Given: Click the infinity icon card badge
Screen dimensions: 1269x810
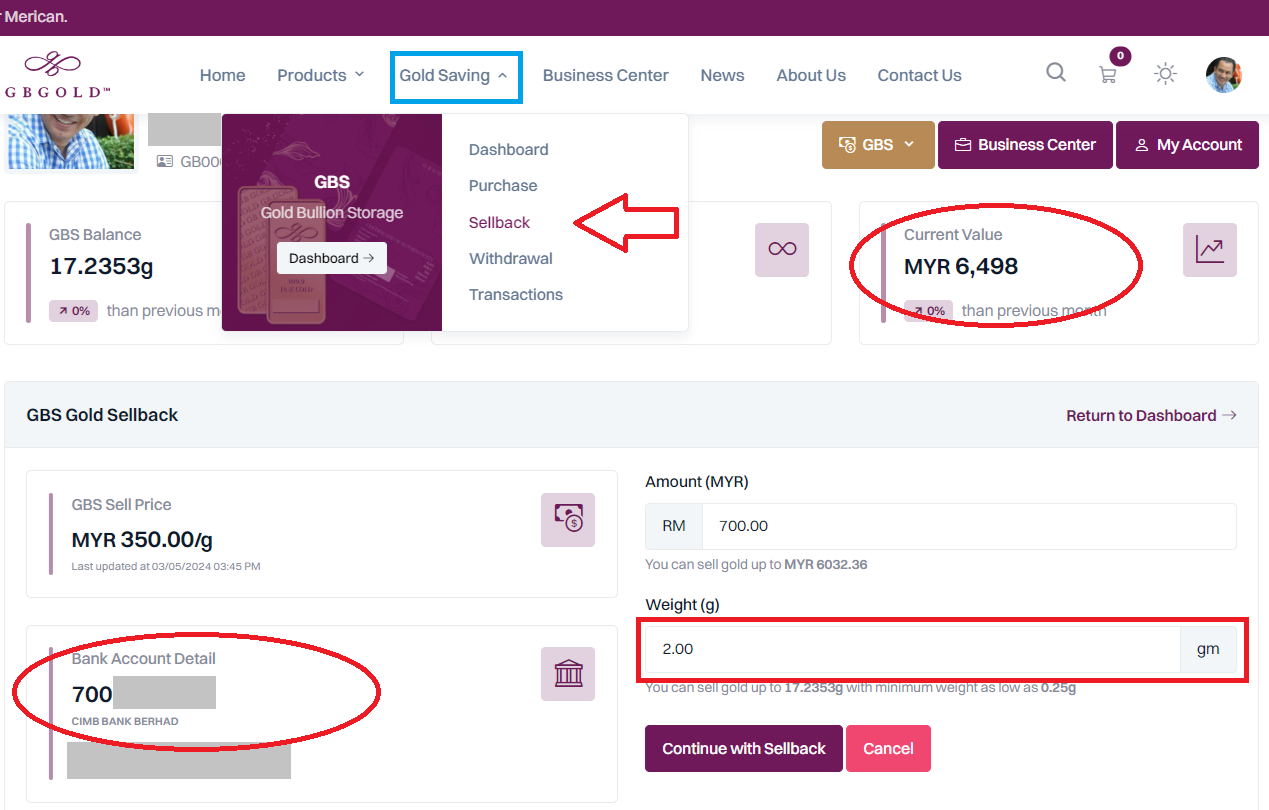Looking at the screenshot, I should click(x=781, y=250).
